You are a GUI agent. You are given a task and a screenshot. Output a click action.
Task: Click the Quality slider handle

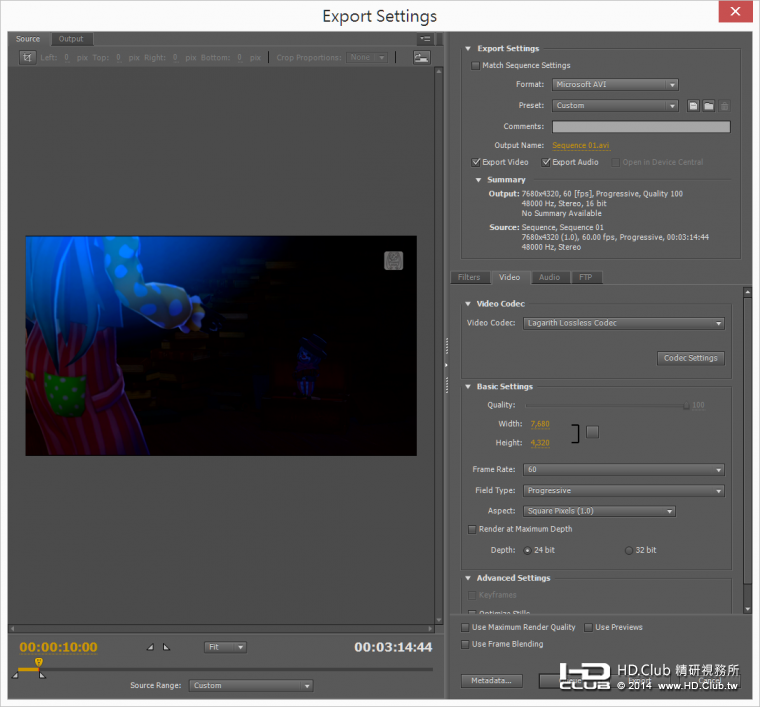tap(685, 406)
